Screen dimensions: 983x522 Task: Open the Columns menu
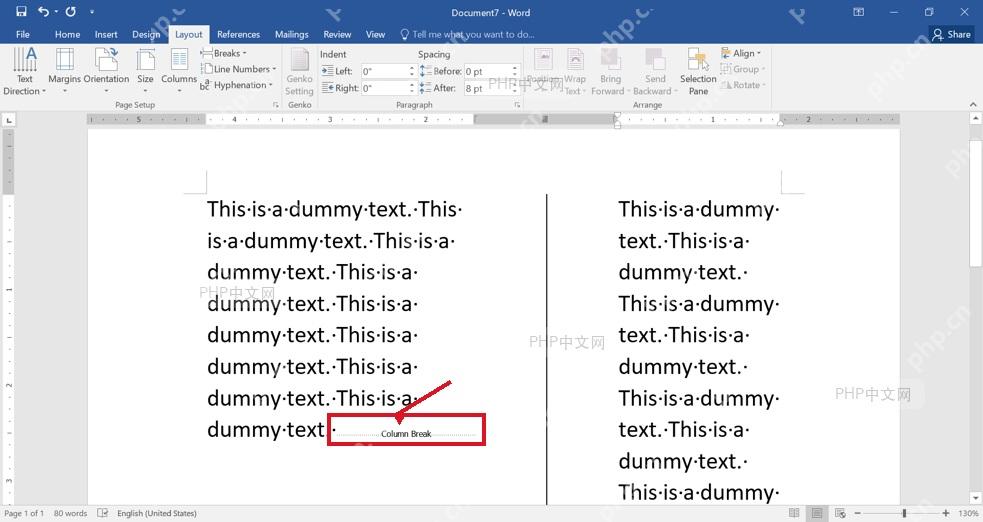[179, 72]
